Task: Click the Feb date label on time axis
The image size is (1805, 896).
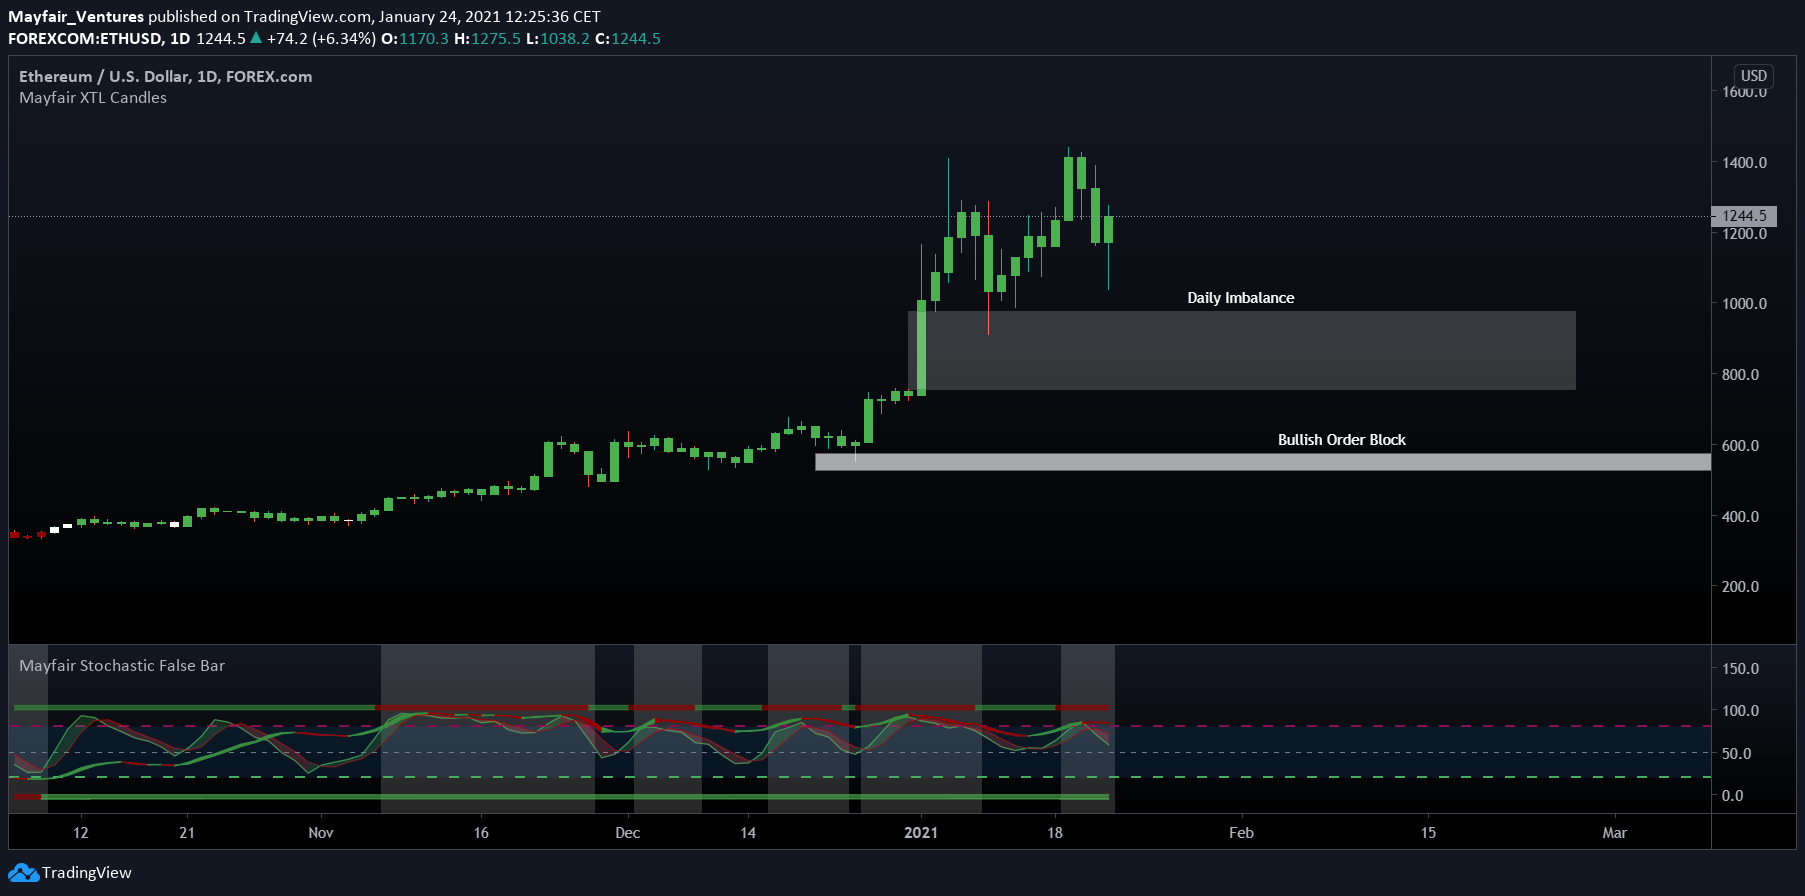Action: click(x=1241, y=833)
